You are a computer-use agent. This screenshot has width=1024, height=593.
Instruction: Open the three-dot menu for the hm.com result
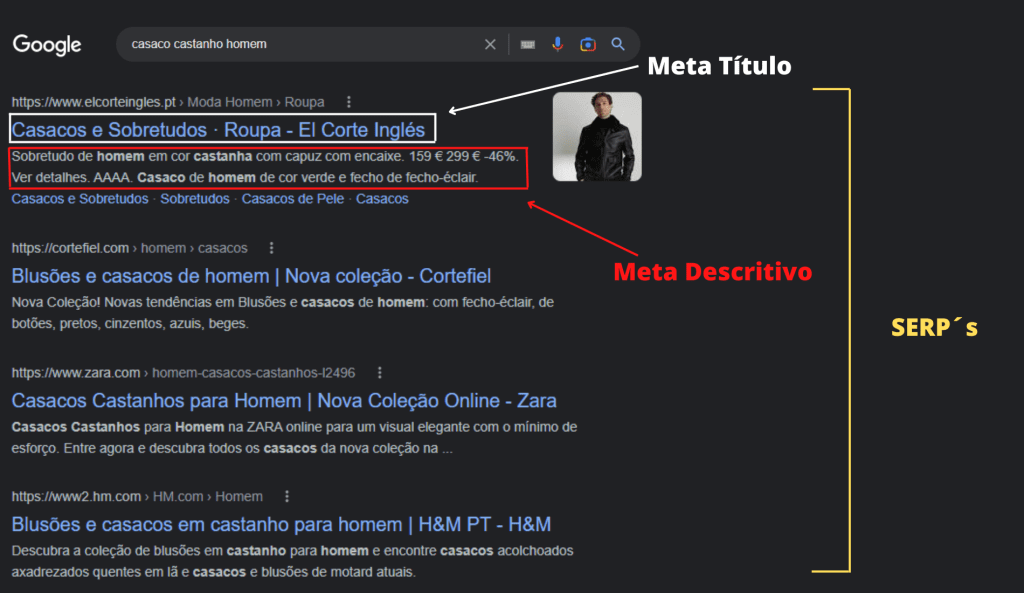pyautogui.click(x=287, y=496)
